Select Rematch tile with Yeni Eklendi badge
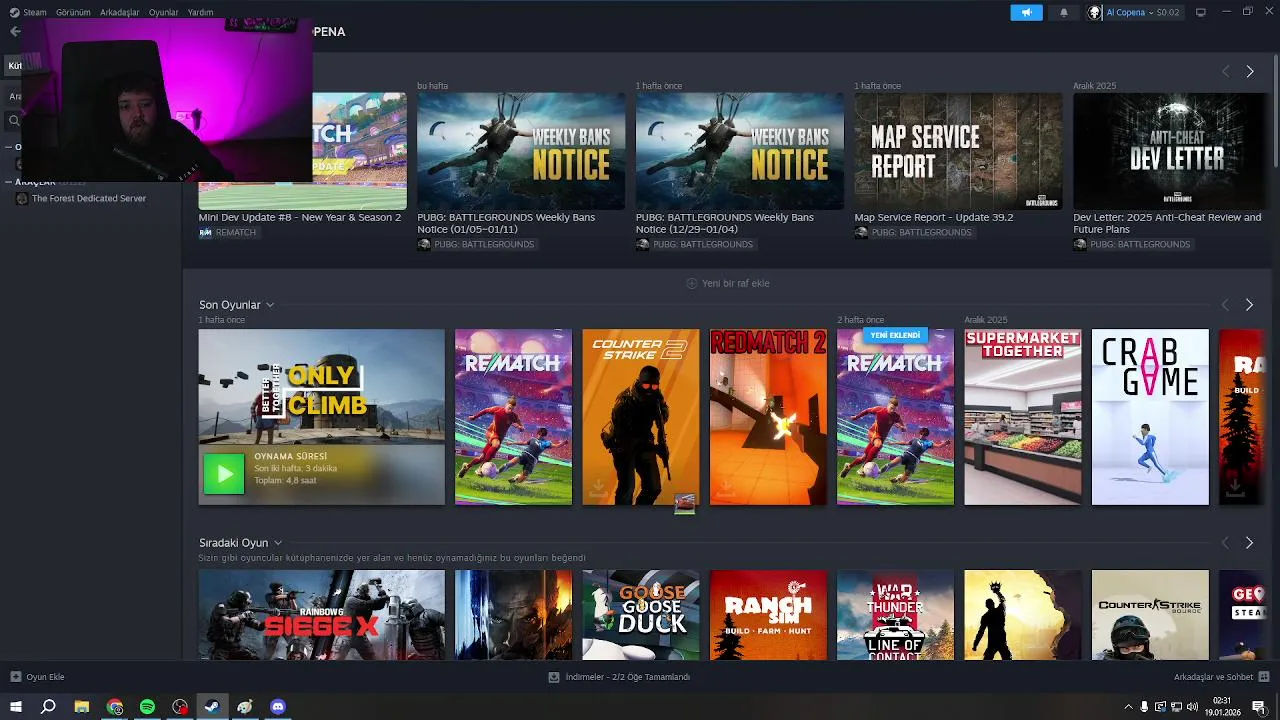The width and height of the screenshot is (1280, 720). click(895, 417)
